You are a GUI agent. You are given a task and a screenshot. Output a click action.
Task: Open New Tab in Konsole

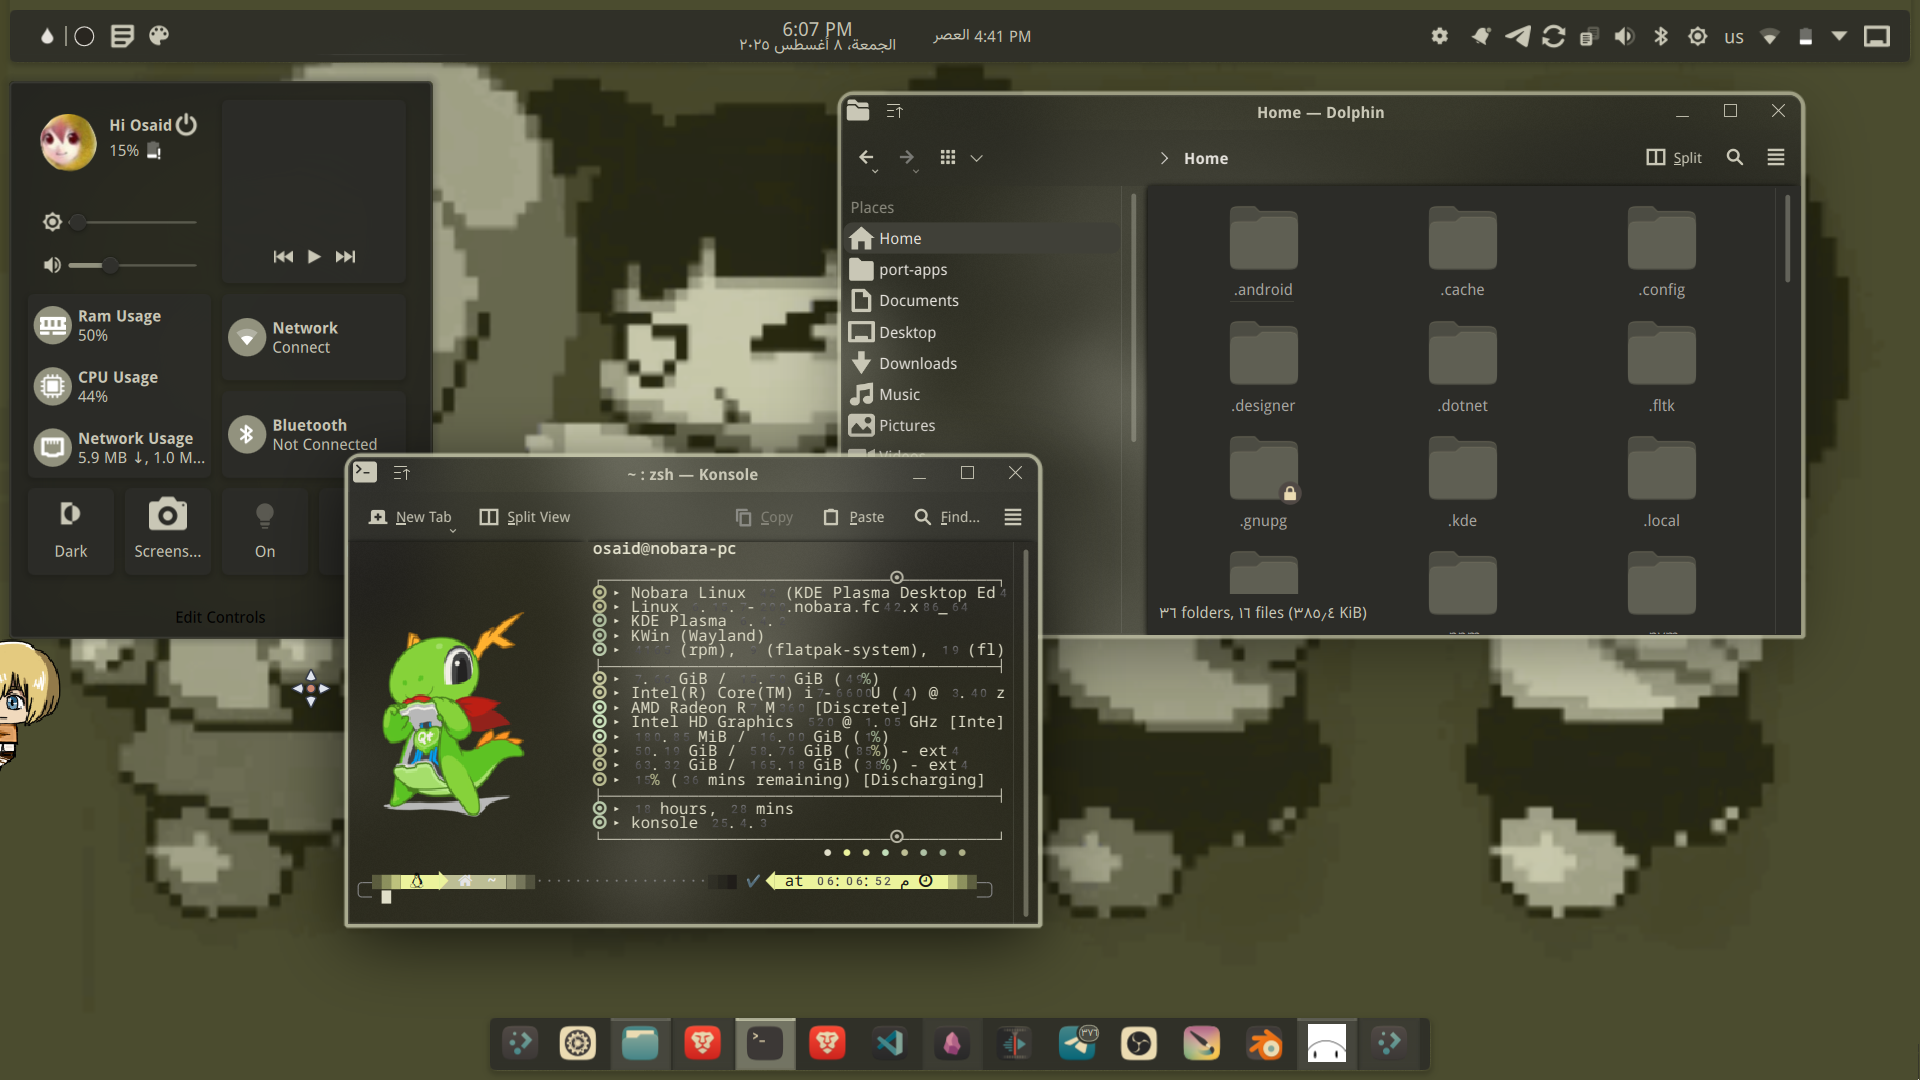[410, 517]
